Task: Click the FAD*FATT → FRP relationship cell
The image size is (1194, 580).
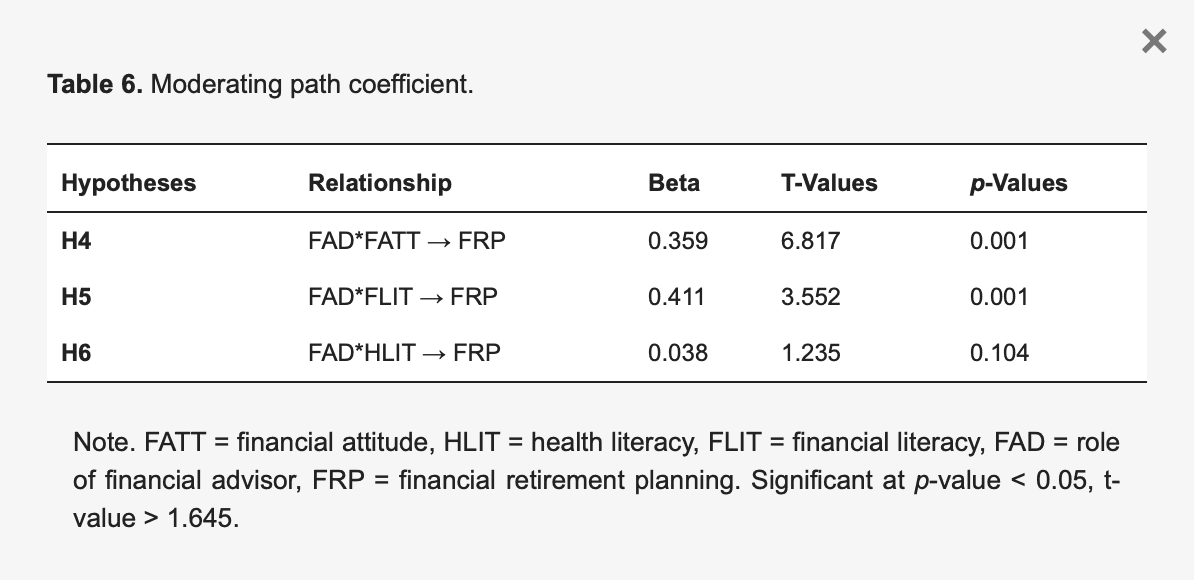Action: pos(406,240)
